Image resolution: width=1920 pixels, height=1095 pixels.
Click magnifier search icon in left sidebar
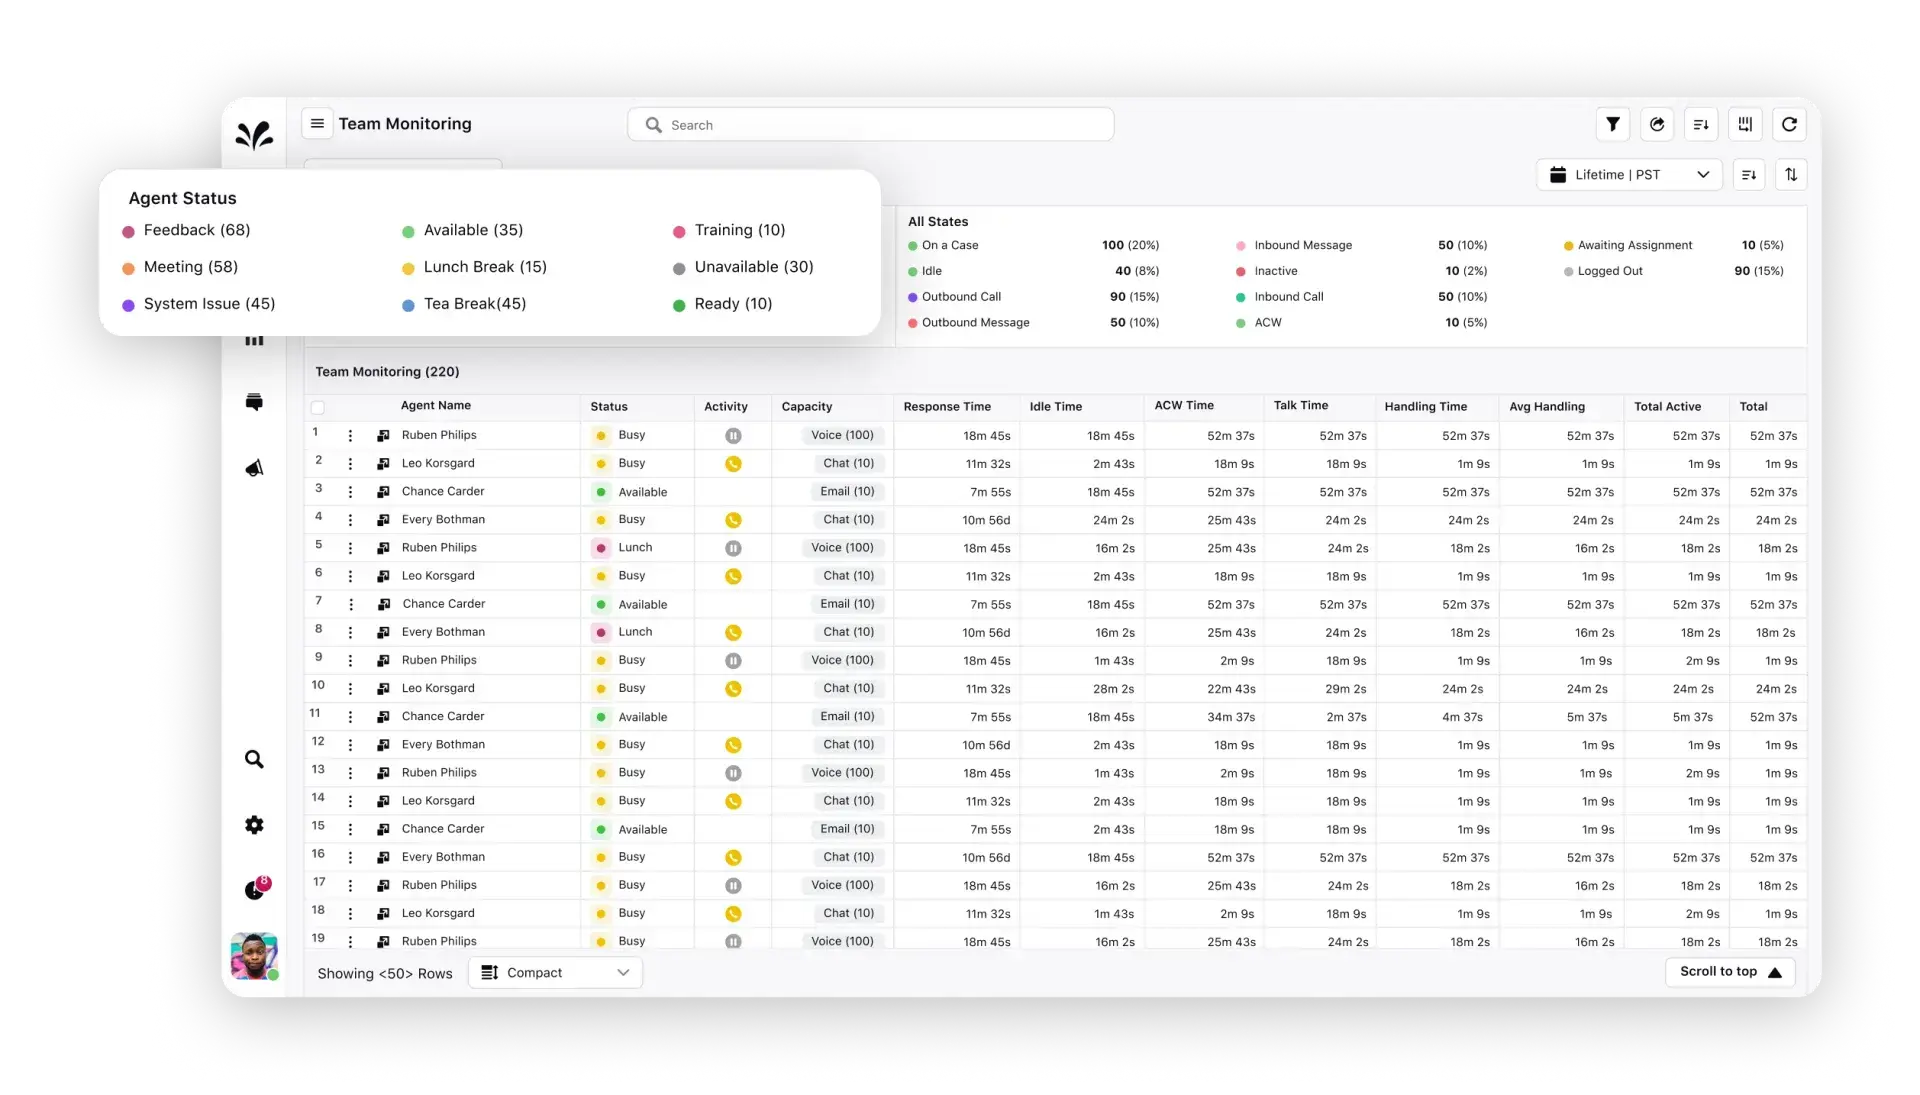[x=254, y=759]
